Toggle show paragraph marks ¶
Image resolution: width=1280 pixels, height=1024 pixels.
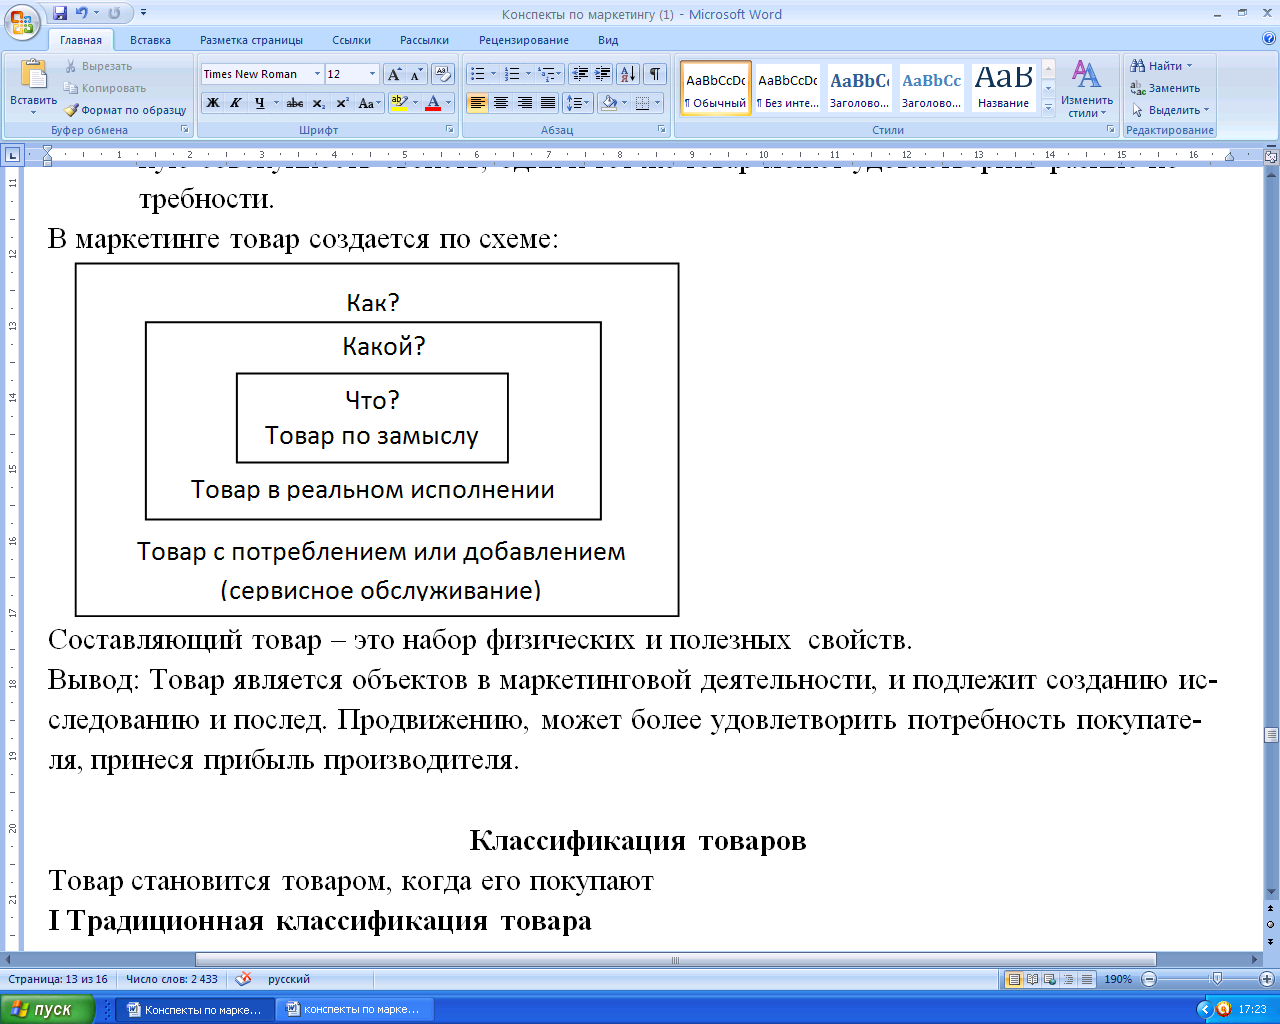click(x=655, y=74)
